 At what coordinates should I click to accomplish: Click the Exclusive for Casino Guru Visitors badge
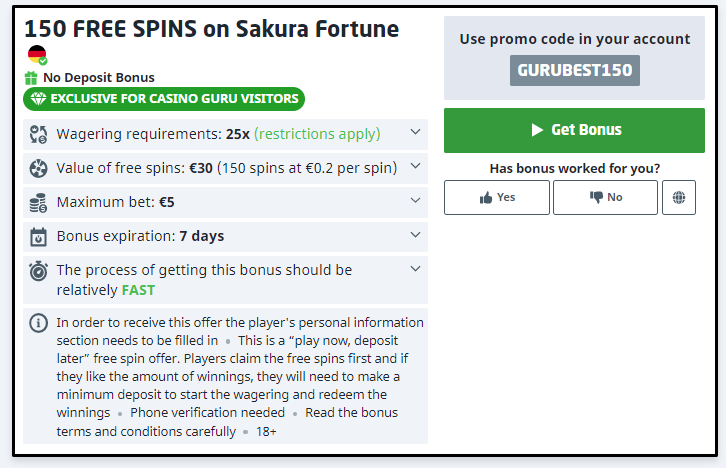(x=164, y=99)
